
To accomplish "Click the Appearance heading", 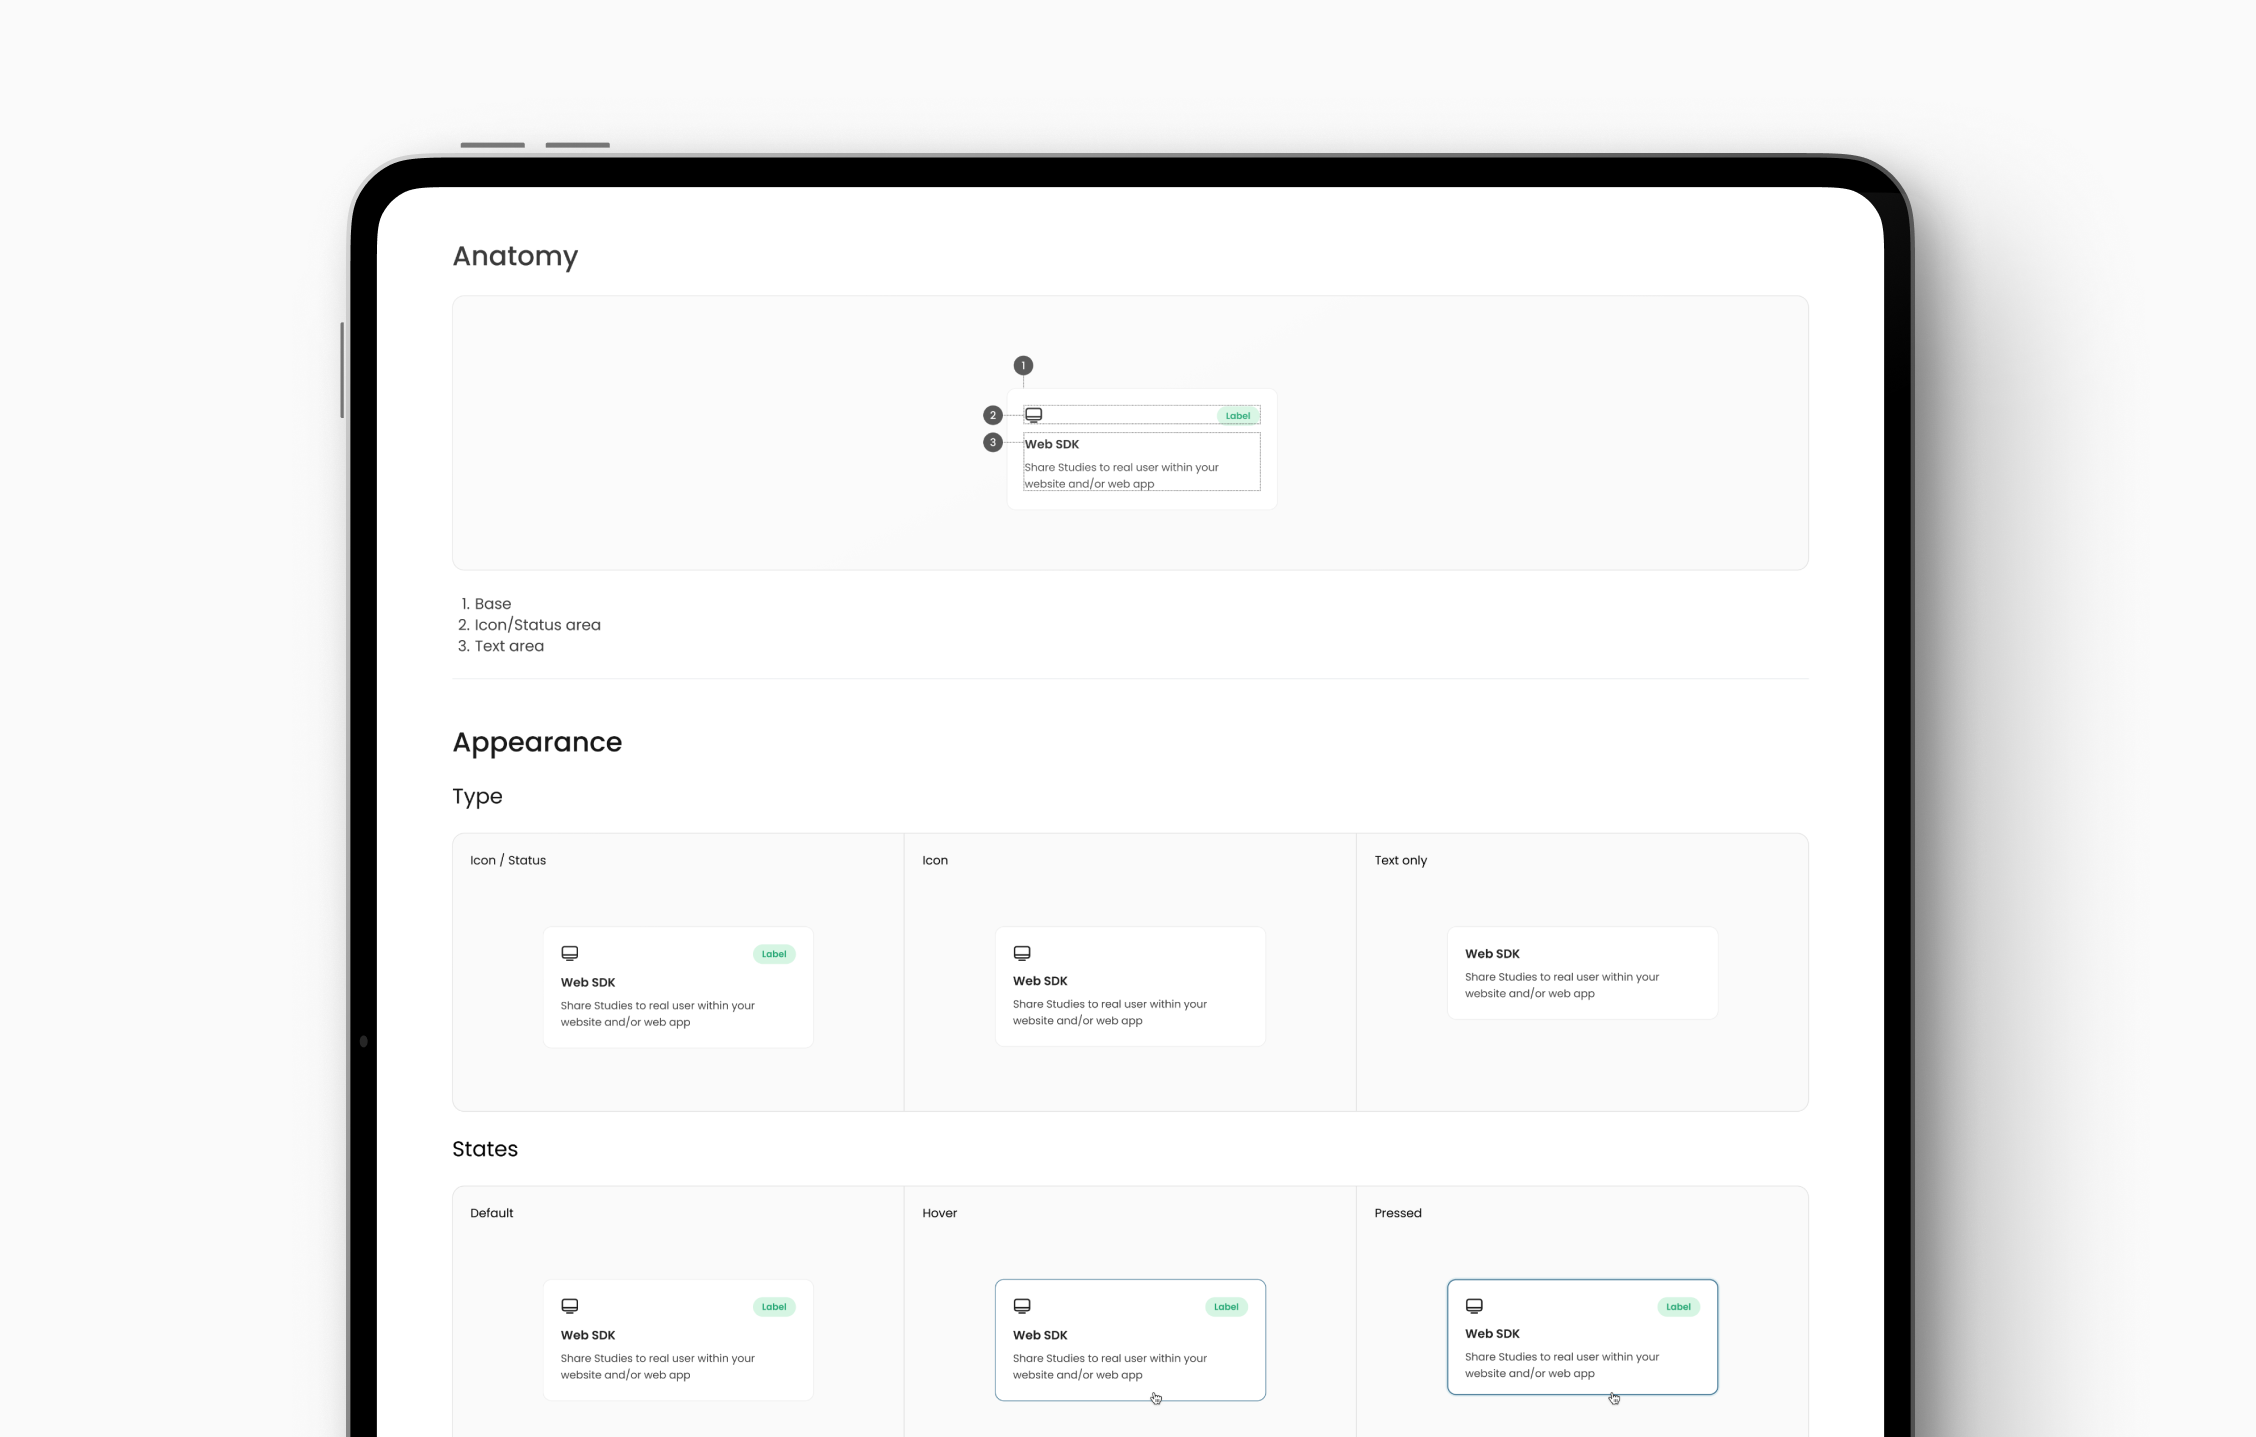I will (537, 742).
